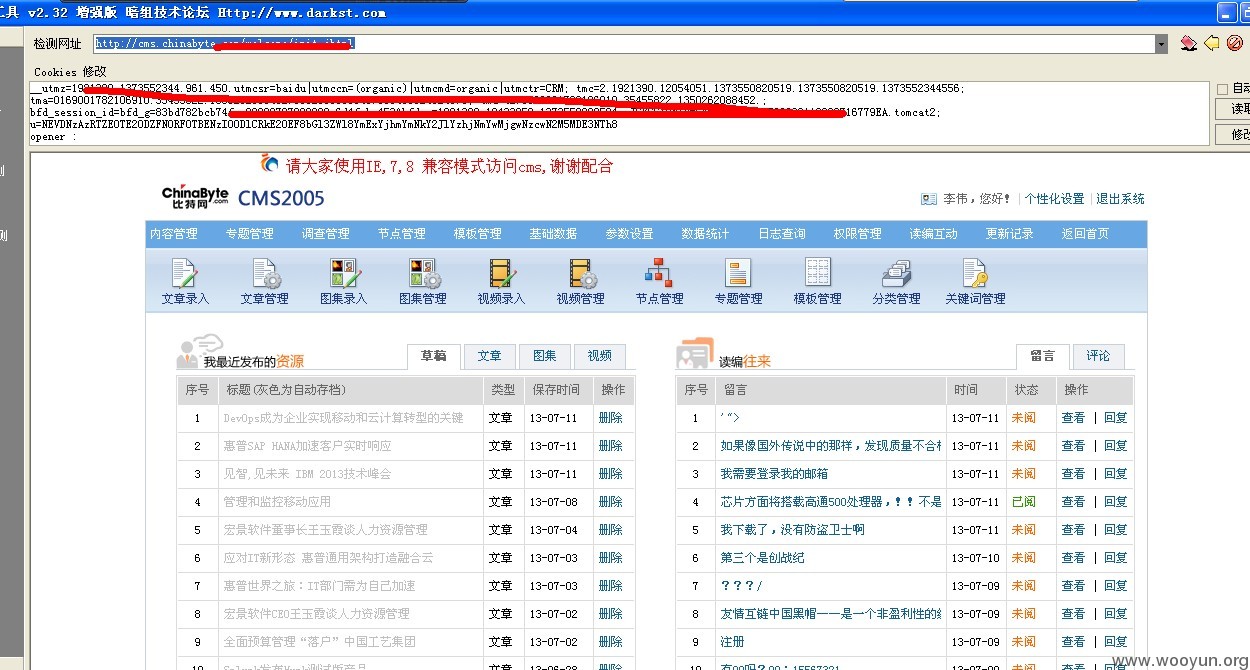1250x670 pixels.
Task: Open 文章录入 article entry icon
Action: click(185, 282)
